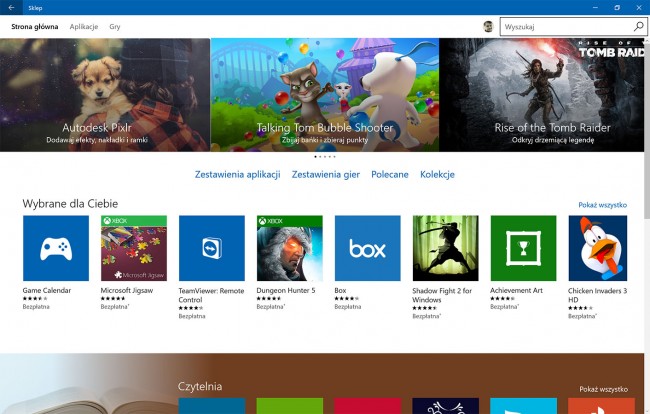Show all in Wybrane dla Ciebie
Screen dimensions: 650x414
click(x=602, y=205)
